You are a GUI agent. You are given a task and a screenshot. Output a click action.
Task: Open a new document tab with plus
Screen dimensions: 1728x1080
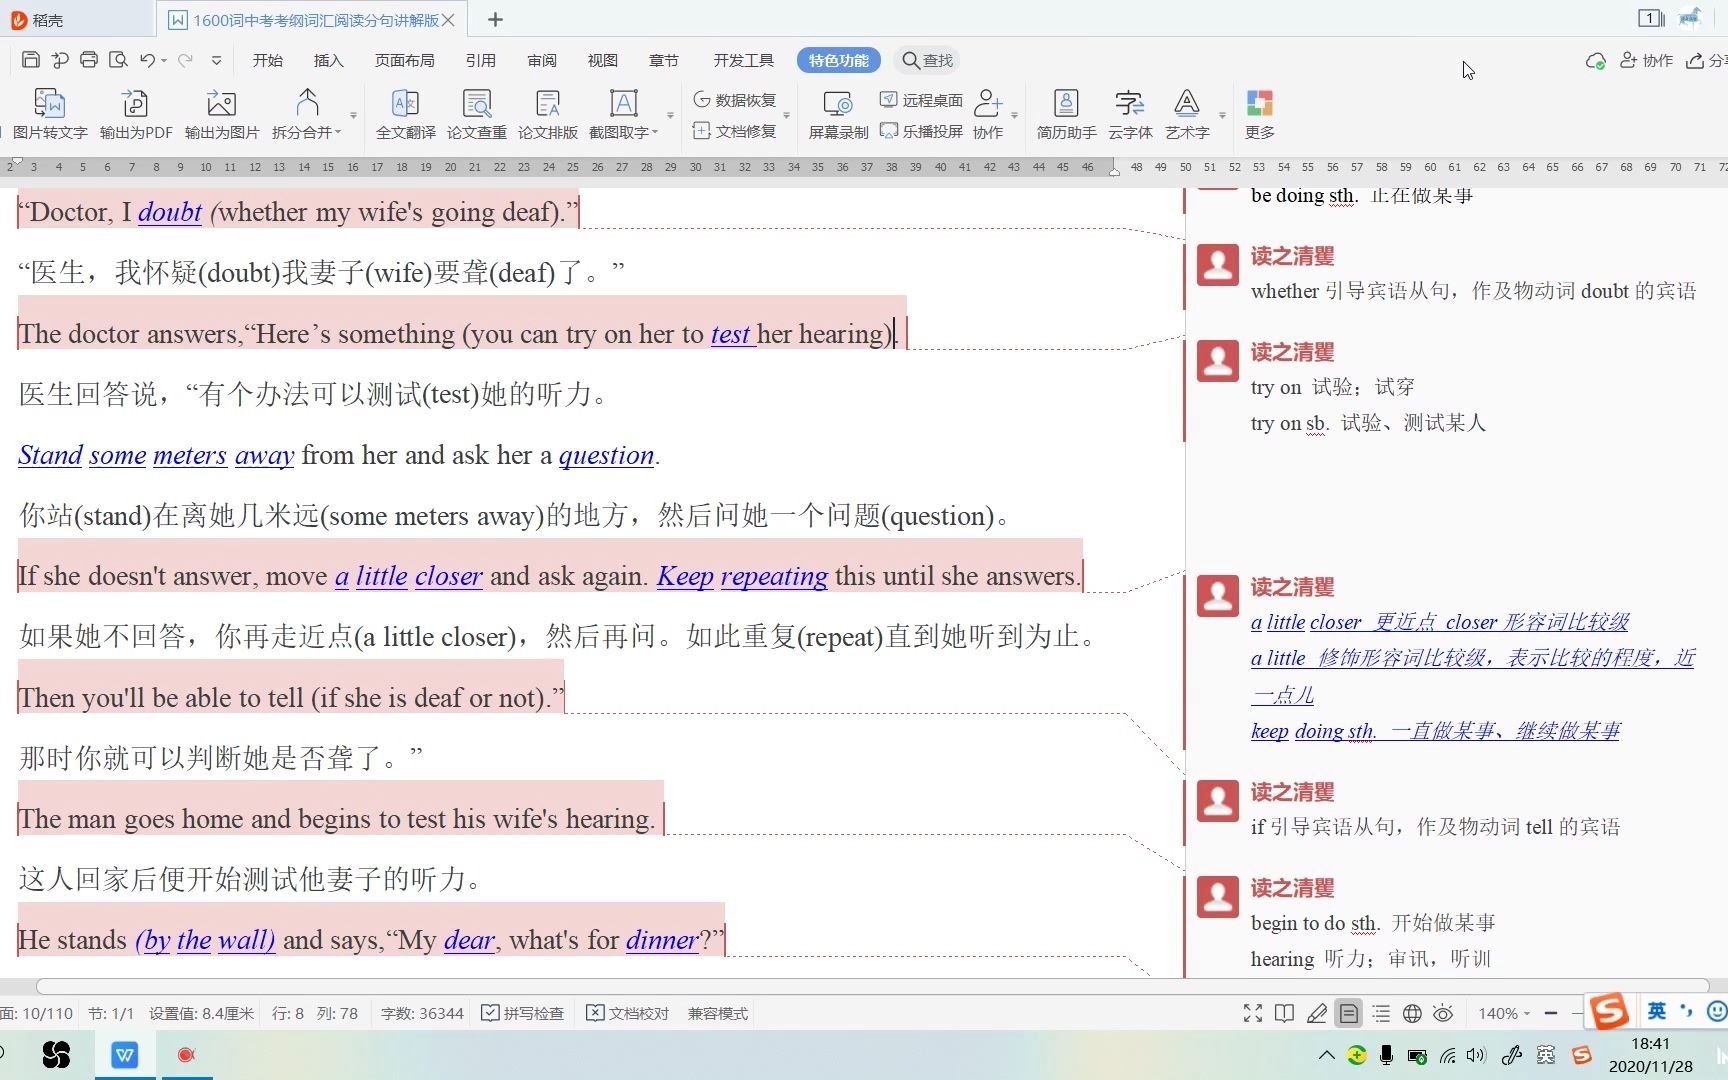tap(495, 19)
